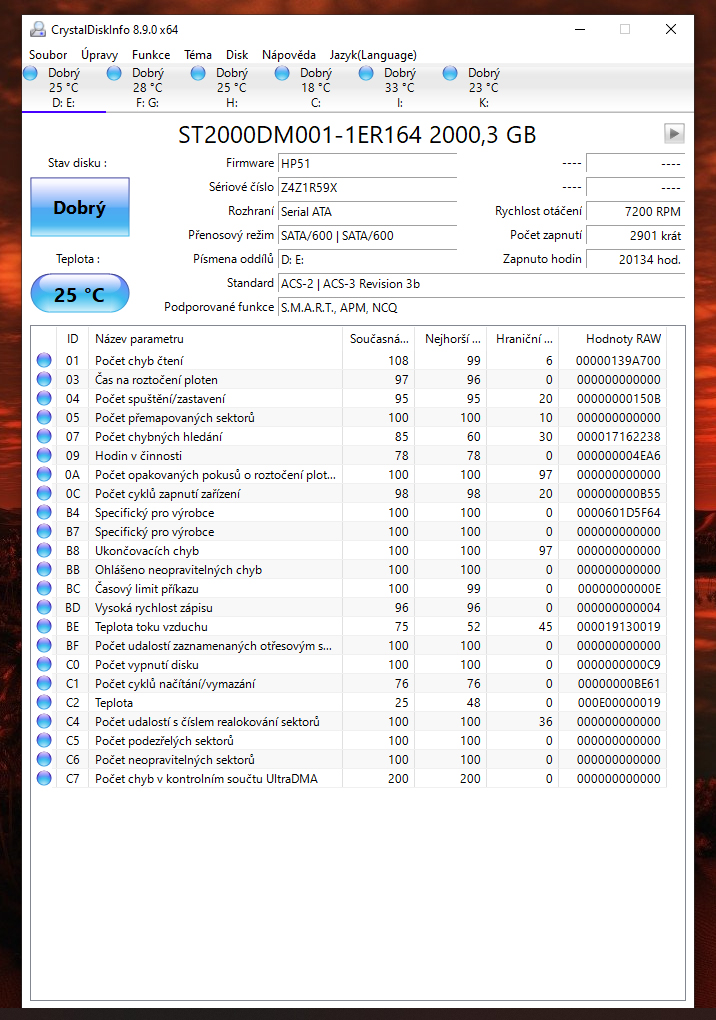Select the K: disk status orb
Screen dimensions: 716x1020
(450, 73)
